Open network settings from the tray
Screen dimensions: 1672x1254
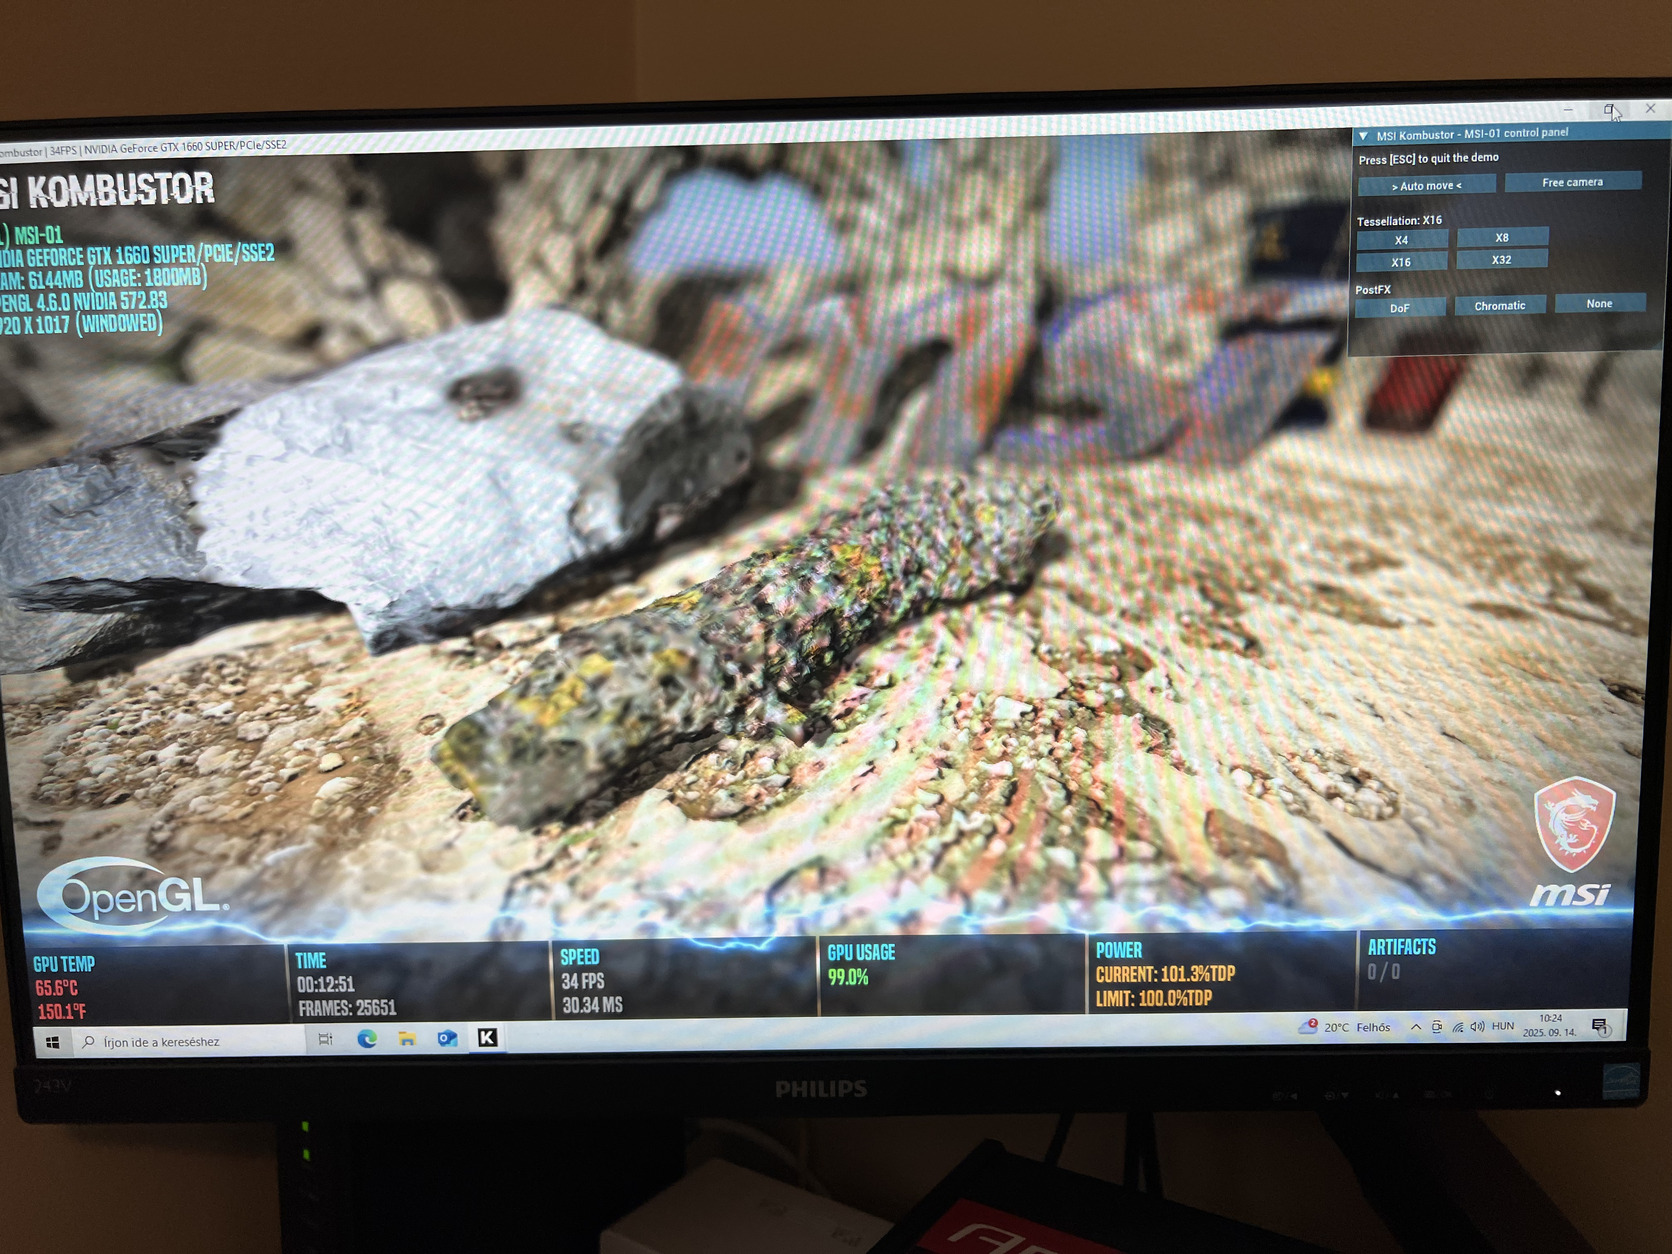click(1458, 1027)
